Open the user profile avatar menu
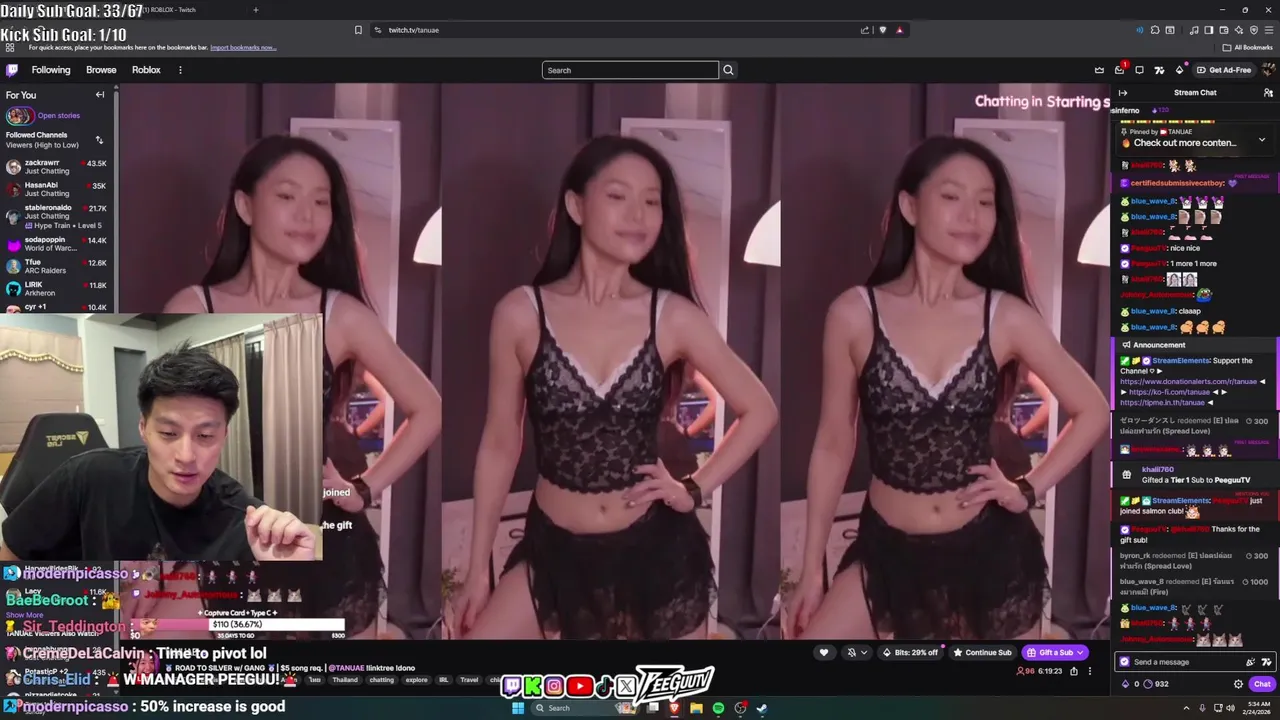This screenshot has width=1280, height=720. 1268,70
